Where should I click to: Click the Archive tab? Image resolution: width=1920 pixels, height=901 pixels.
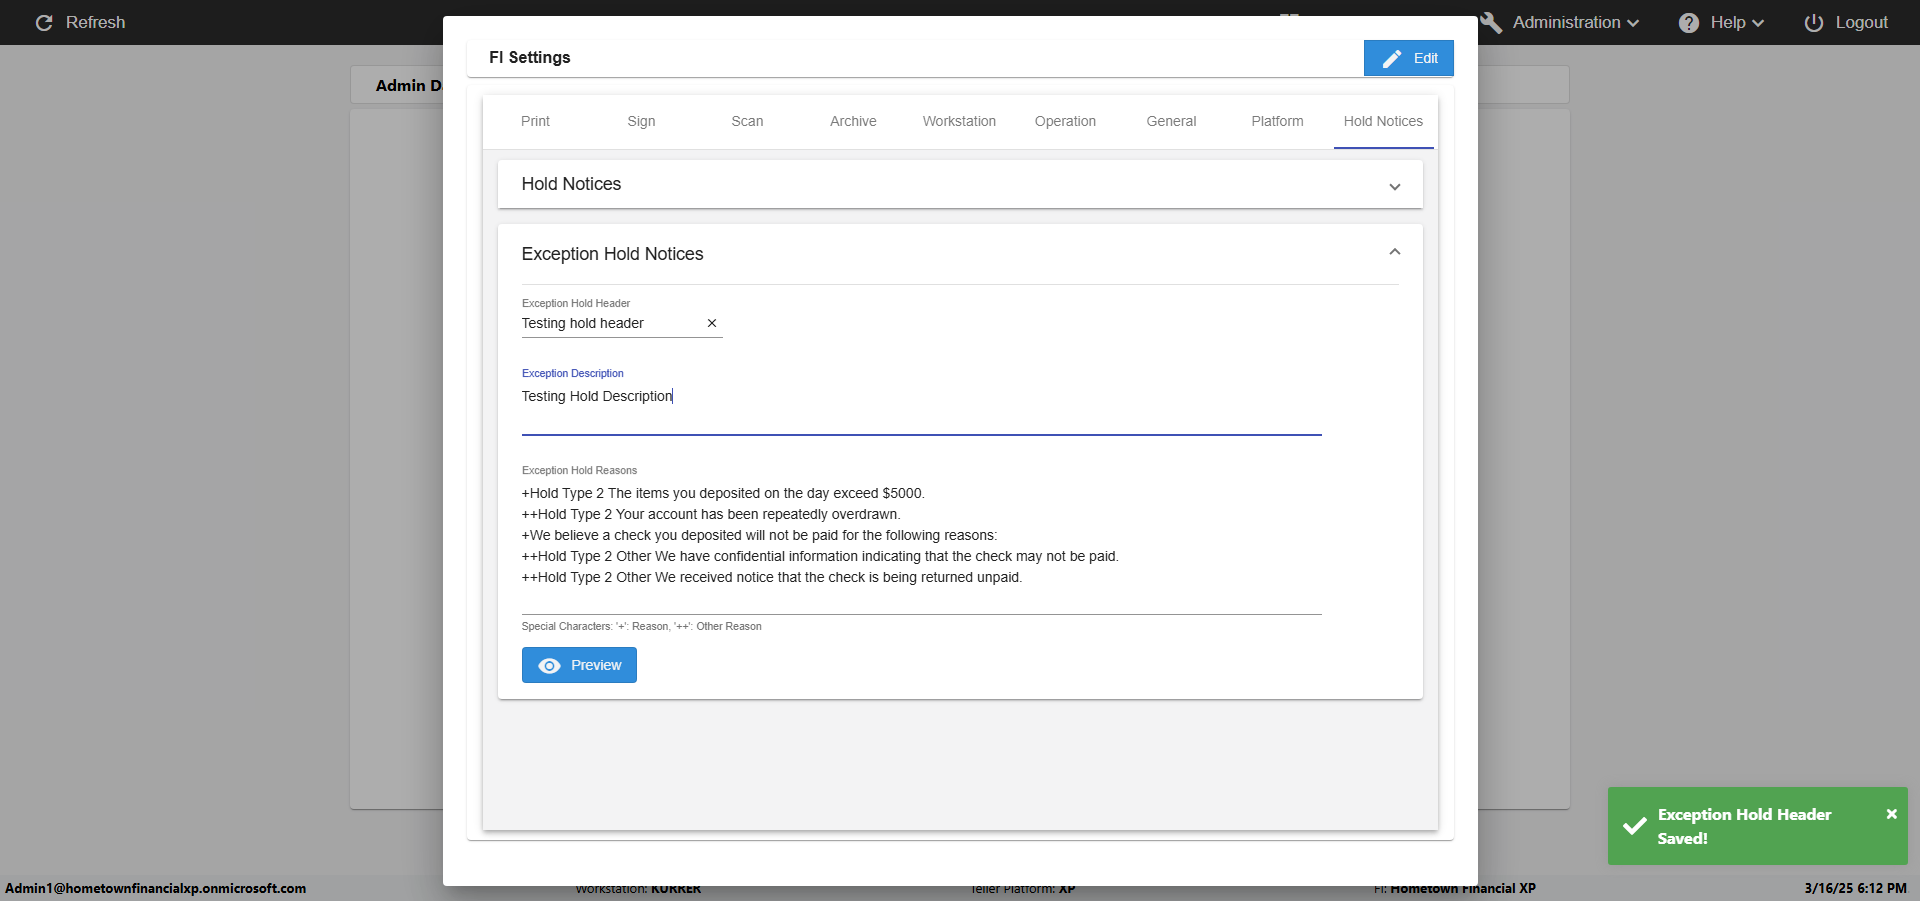[853, 121]
